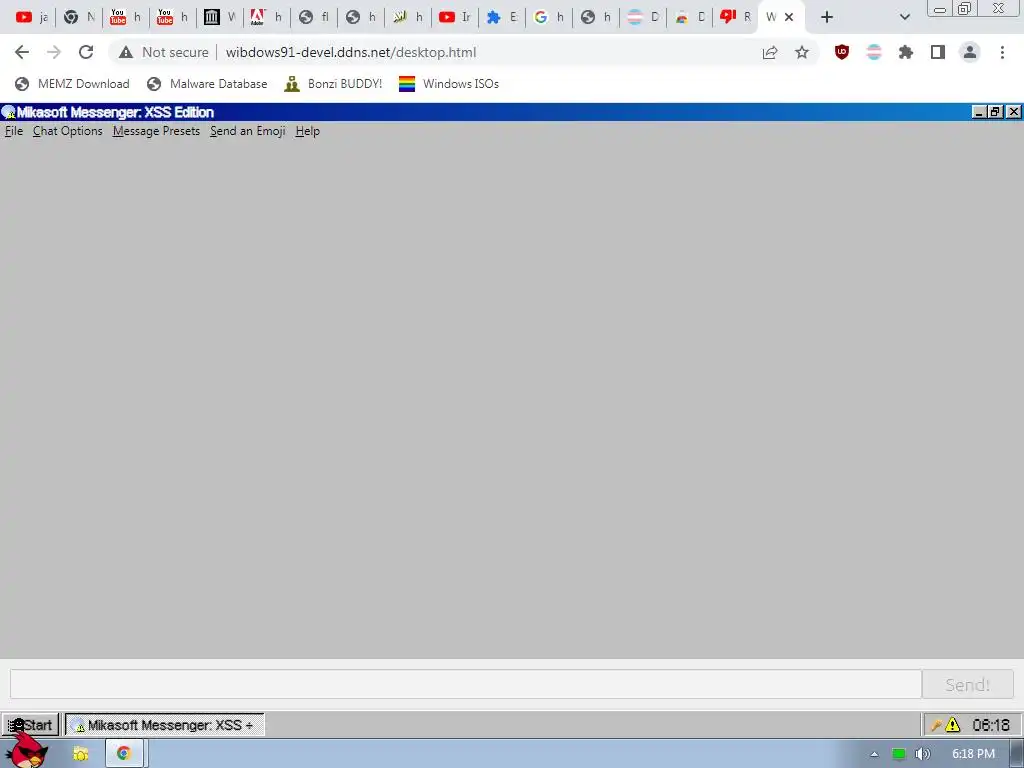The image size is (1024, 768).
Task: Open the Extensions puzzle menu
Action: click(x=906, y=52)
